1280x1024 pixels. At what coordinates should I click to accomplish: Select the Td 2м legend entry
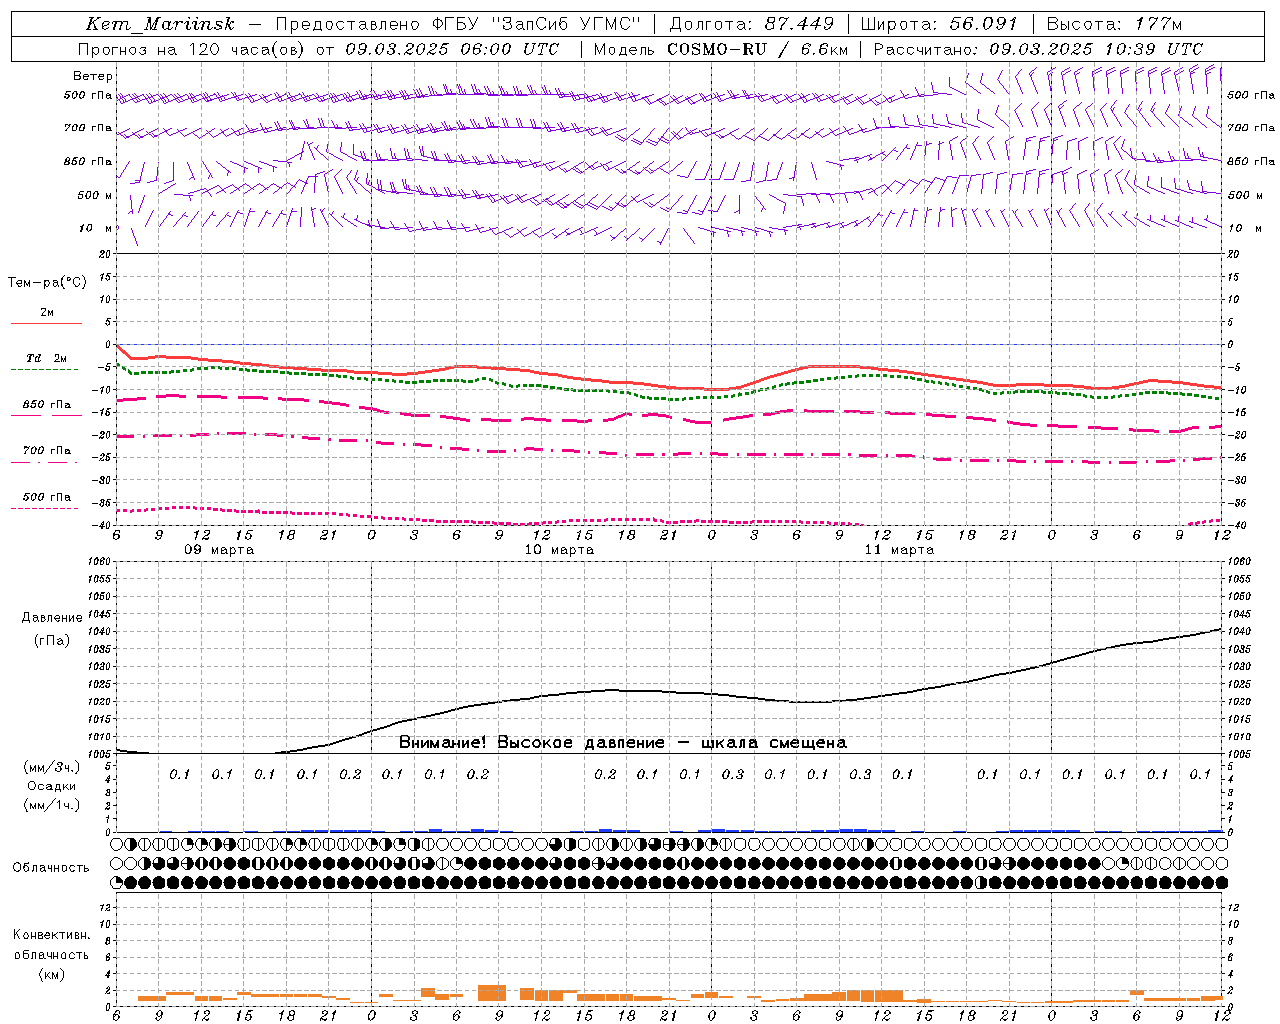coord(46,358)
